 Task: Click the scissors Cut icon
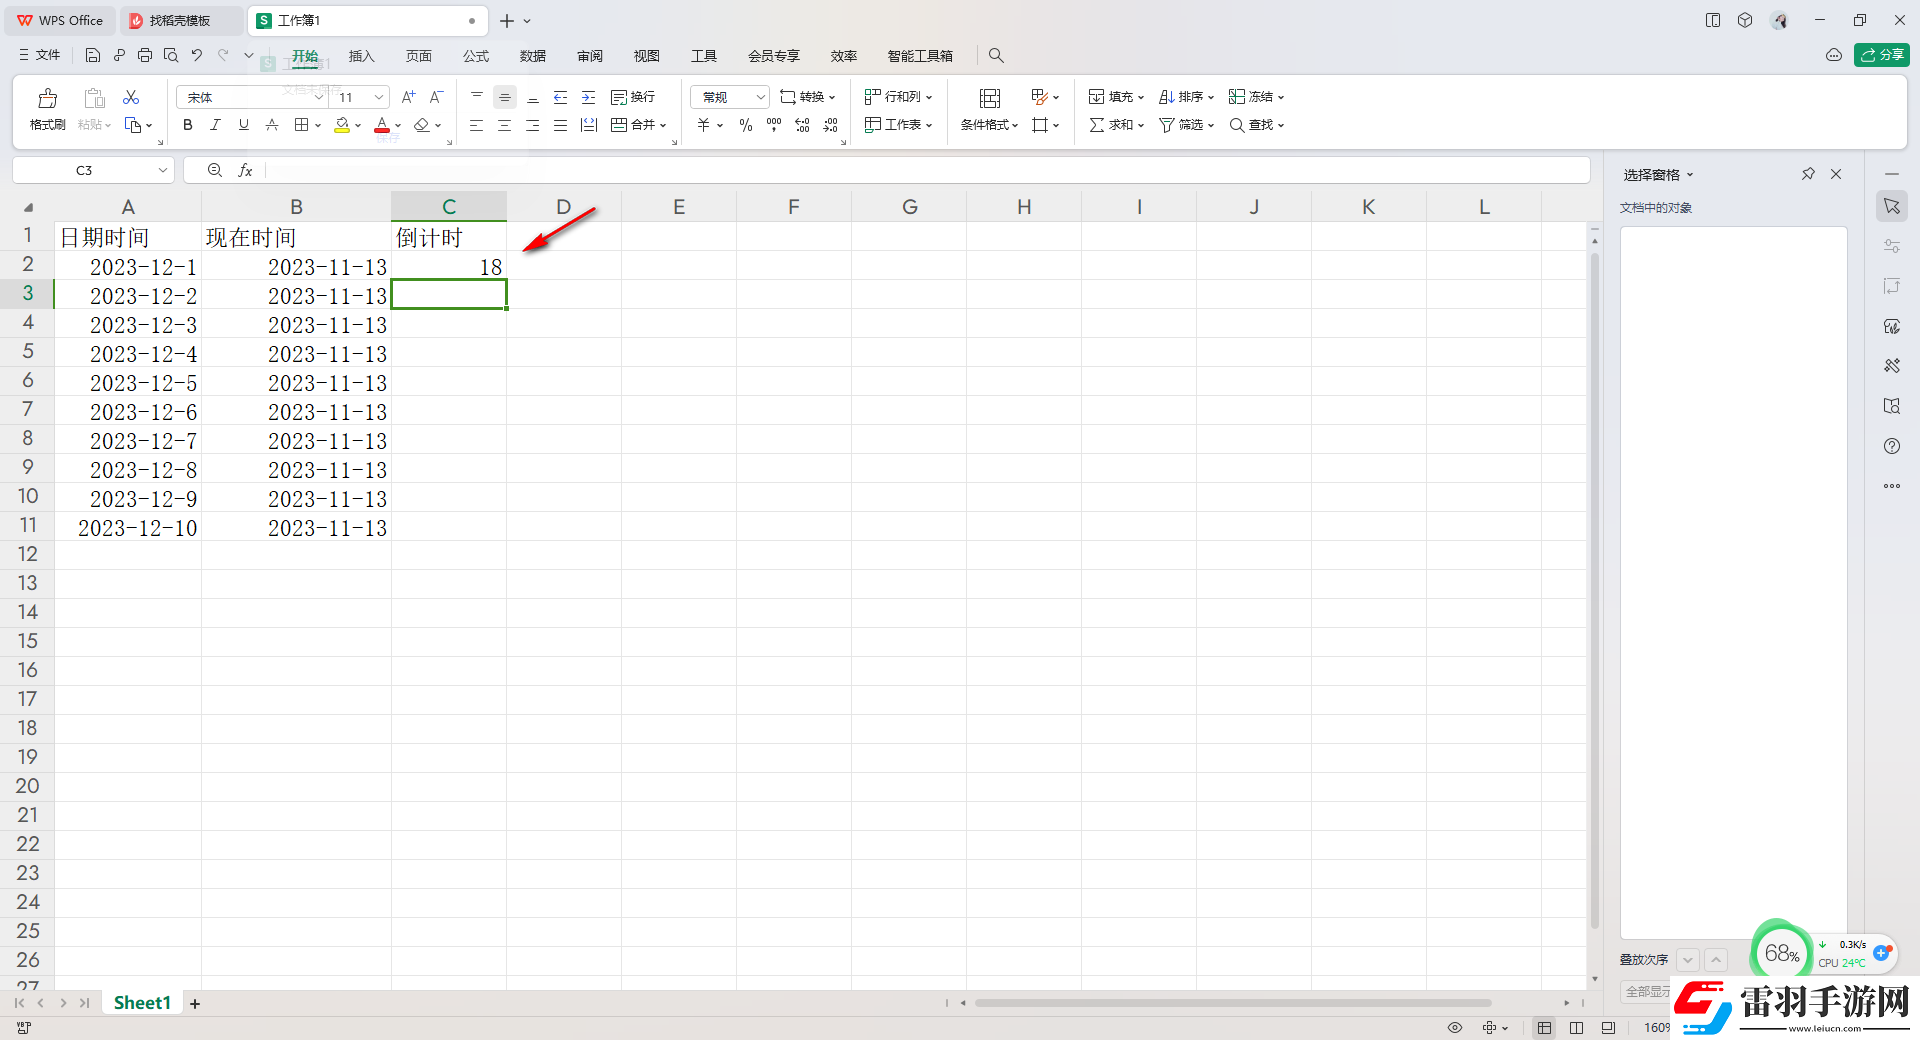click(131, 97)
